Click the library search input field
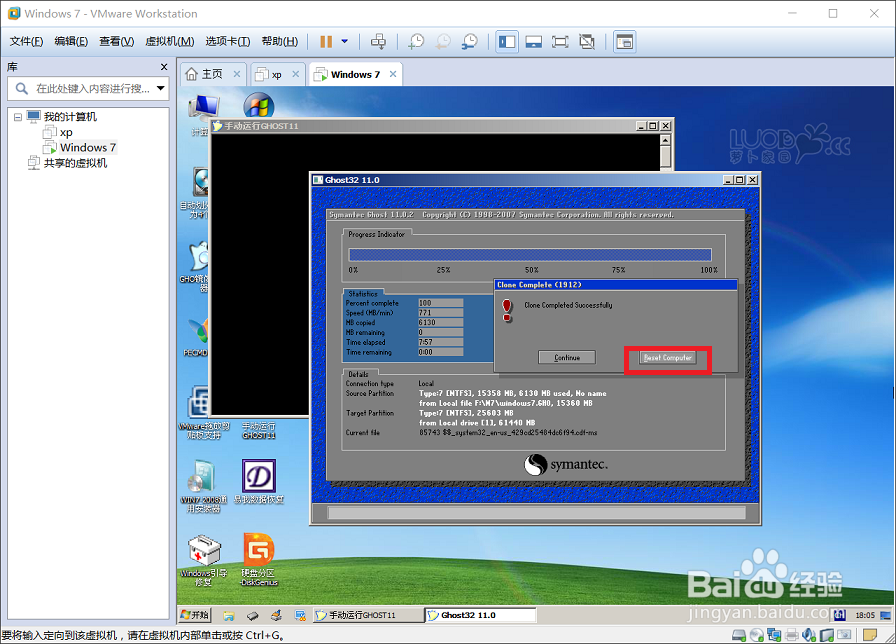The height and width of the screenshot is (644, 896). coord(91,89)
